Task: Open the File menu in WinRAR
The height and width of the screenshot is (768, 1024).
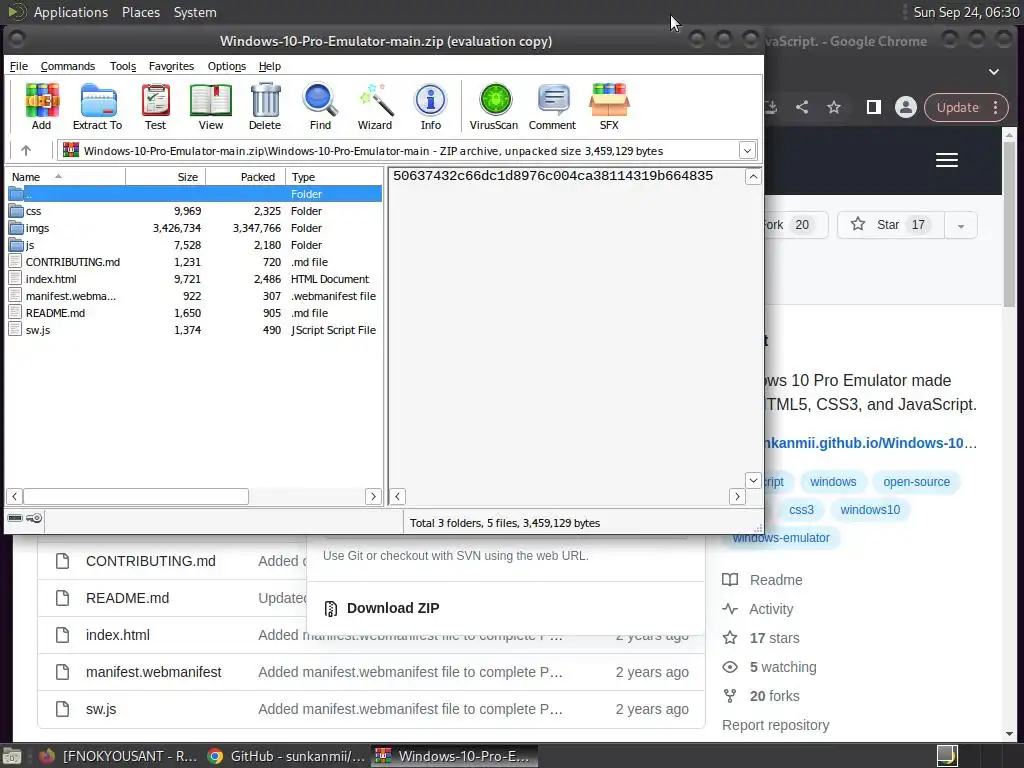Action: tap(19, 66)
